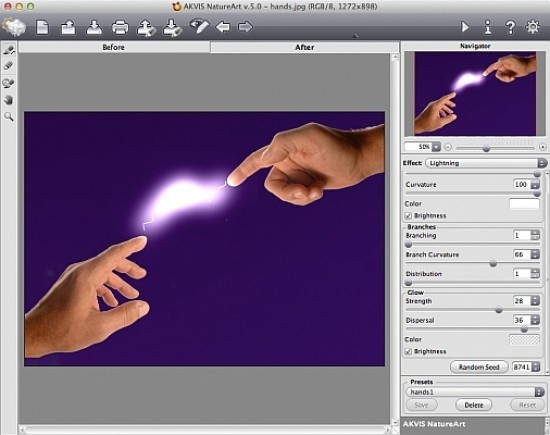Image resolution: width=550 pixels, height=435 pixels.
Task: Save guiding lines icon
Action: click(172, 27)
